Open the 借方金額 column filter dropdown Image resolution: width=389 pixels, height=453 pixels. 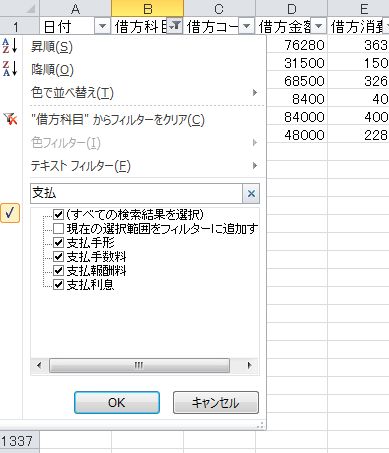click(318, 26)
